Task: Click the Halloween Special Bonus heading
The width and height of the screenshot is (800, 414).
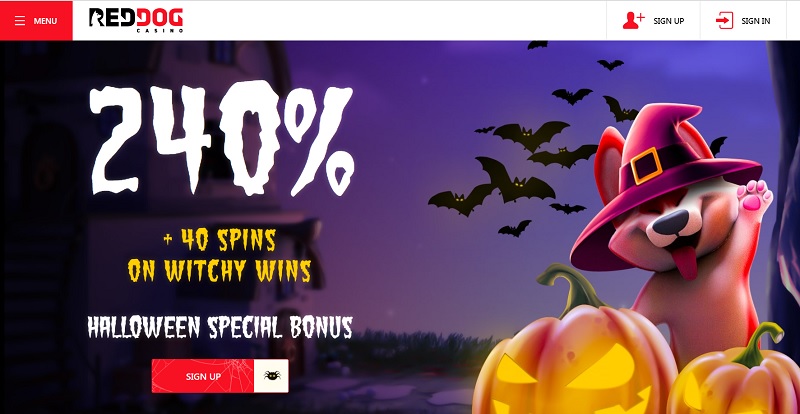Action: 220,327
